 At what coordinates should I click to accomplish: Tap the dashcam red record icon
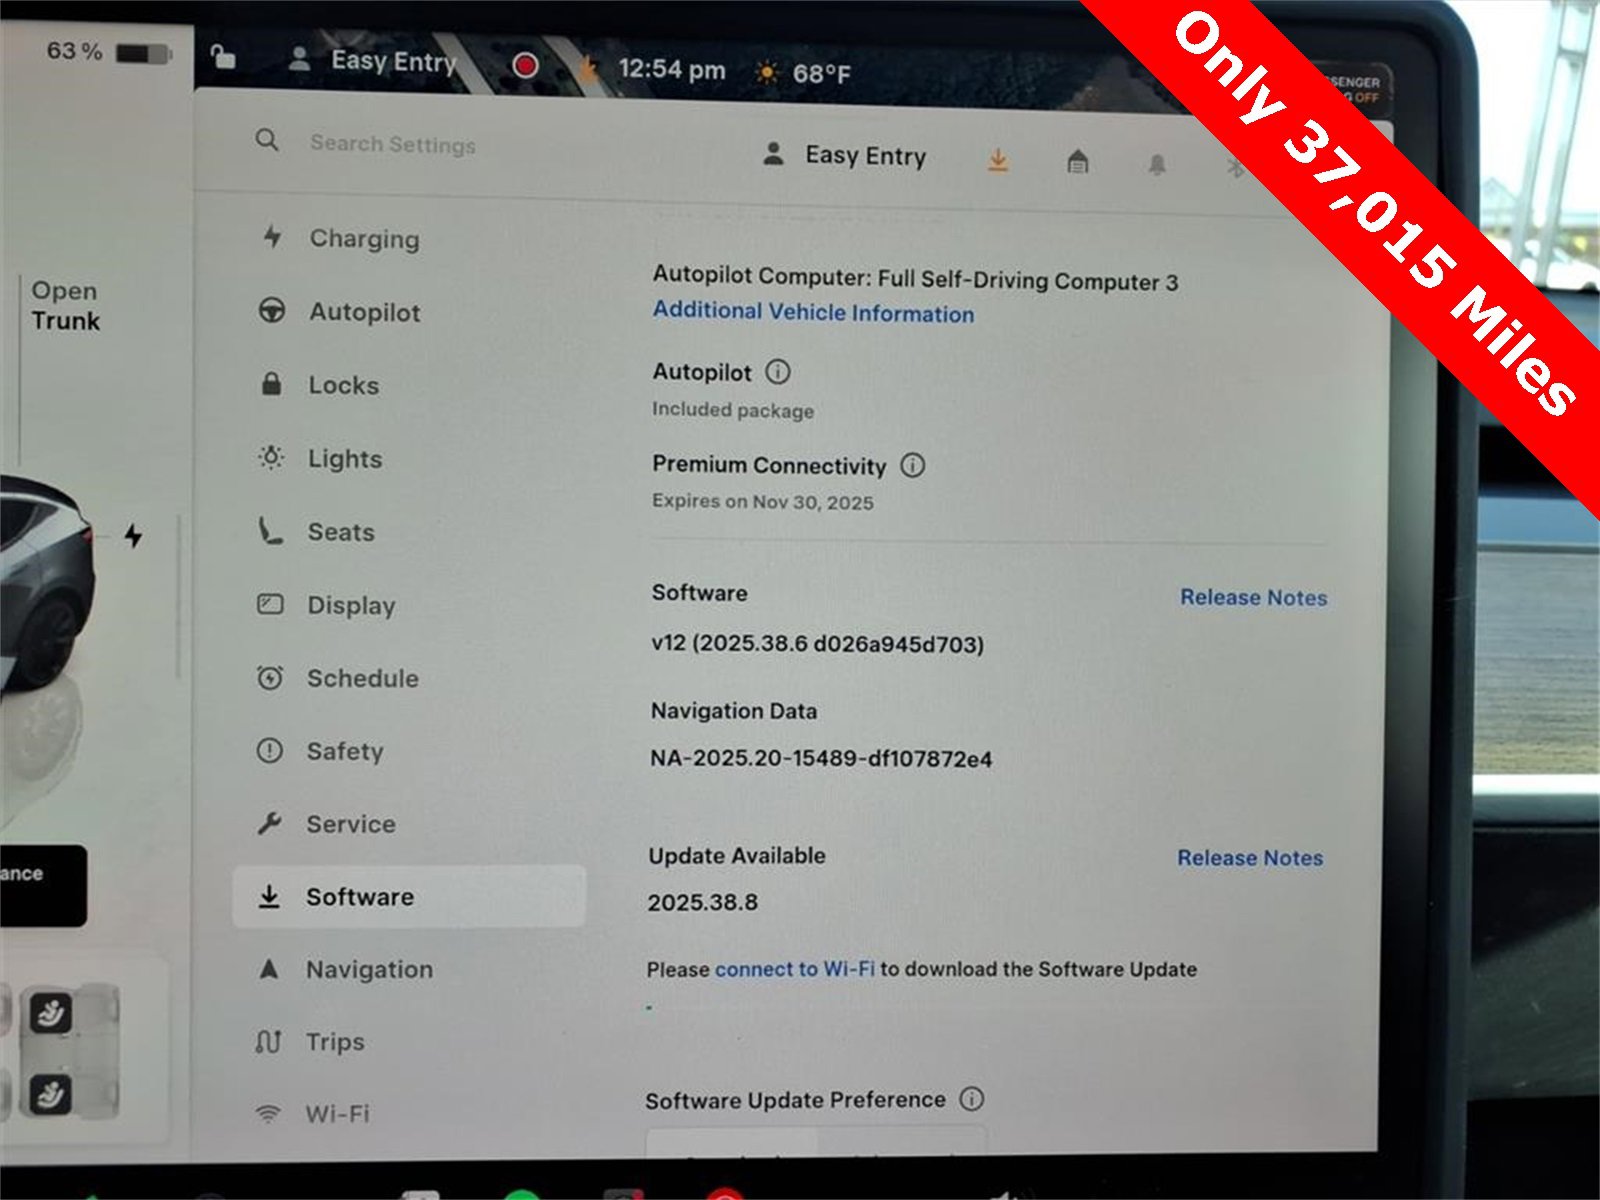524,66
